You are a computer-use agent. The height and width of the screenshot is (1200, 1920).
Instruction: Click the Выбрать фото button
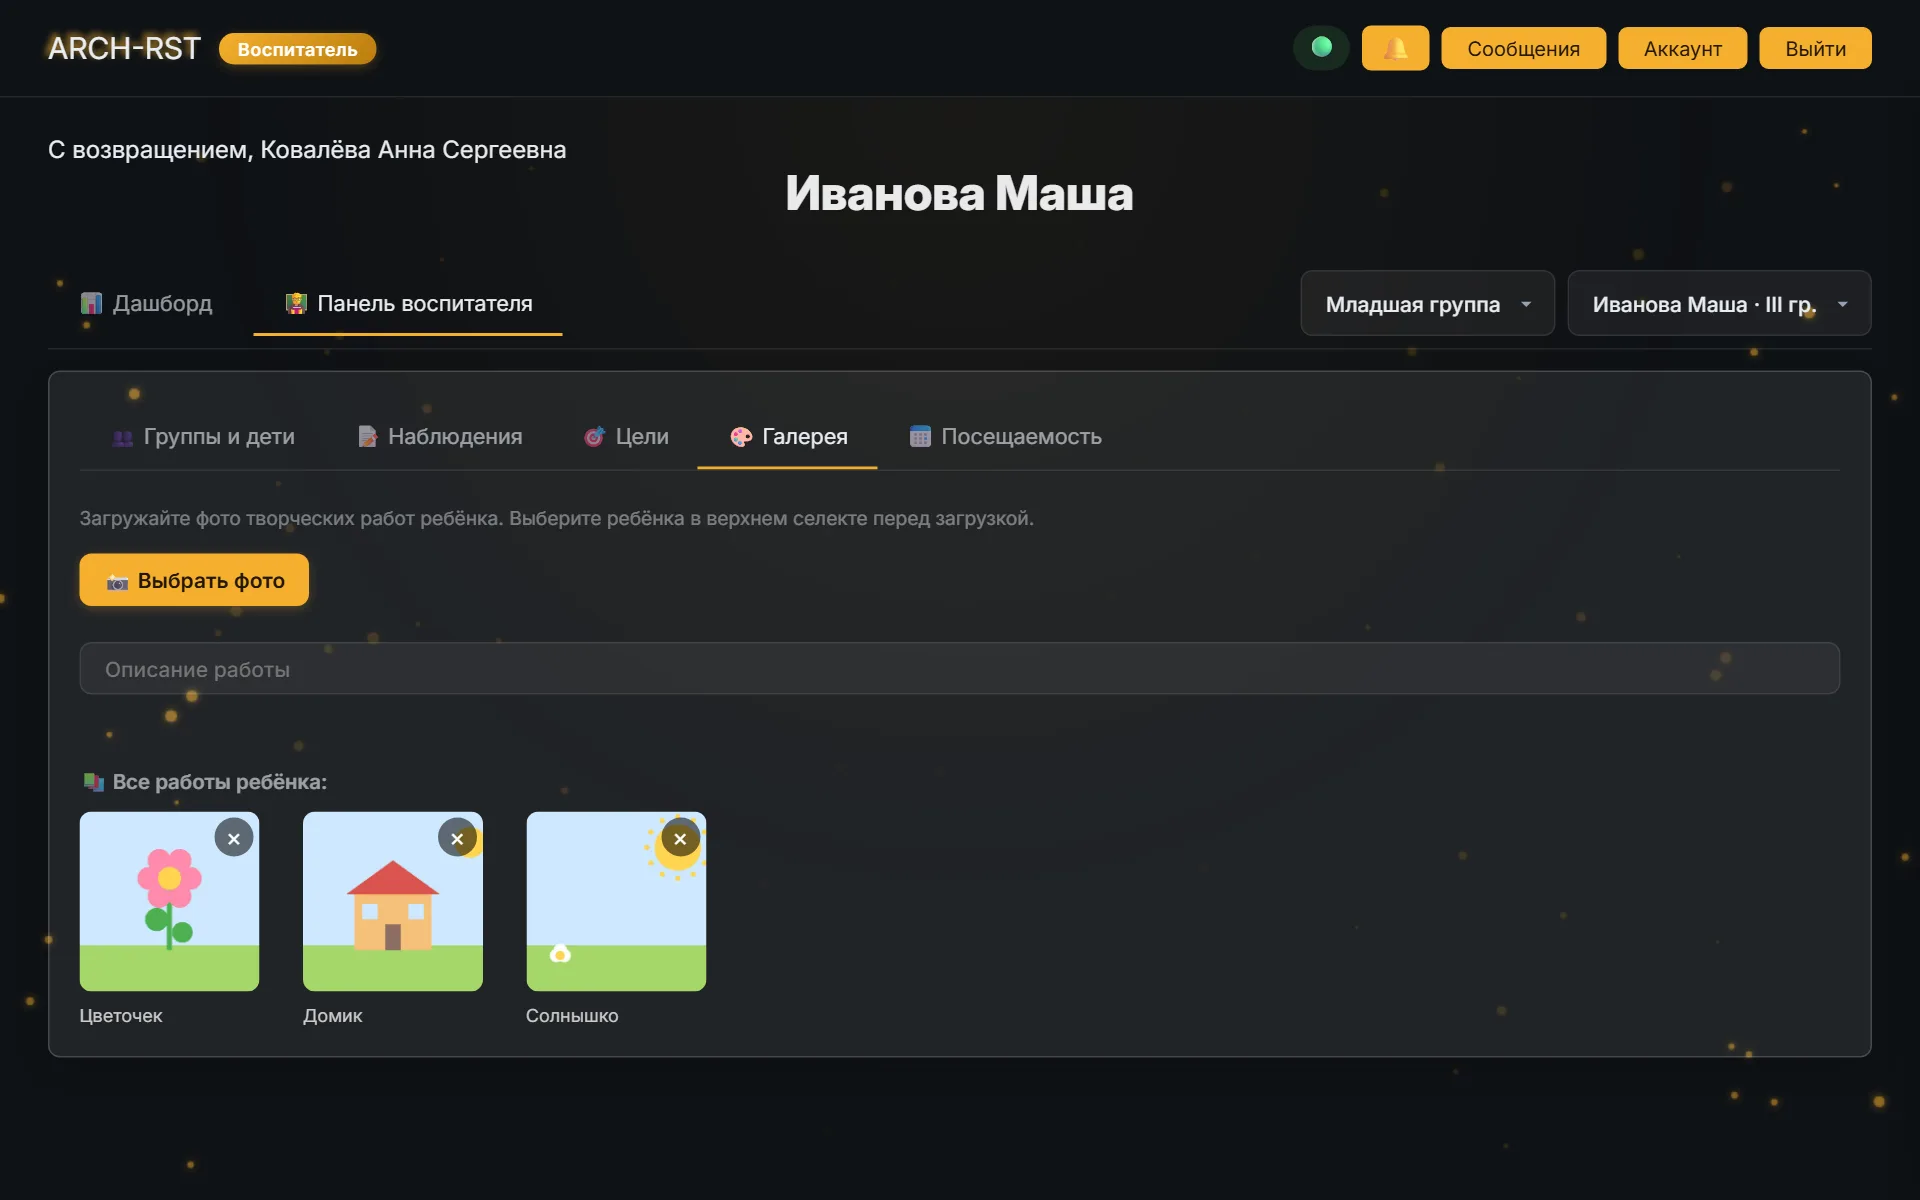194,580
